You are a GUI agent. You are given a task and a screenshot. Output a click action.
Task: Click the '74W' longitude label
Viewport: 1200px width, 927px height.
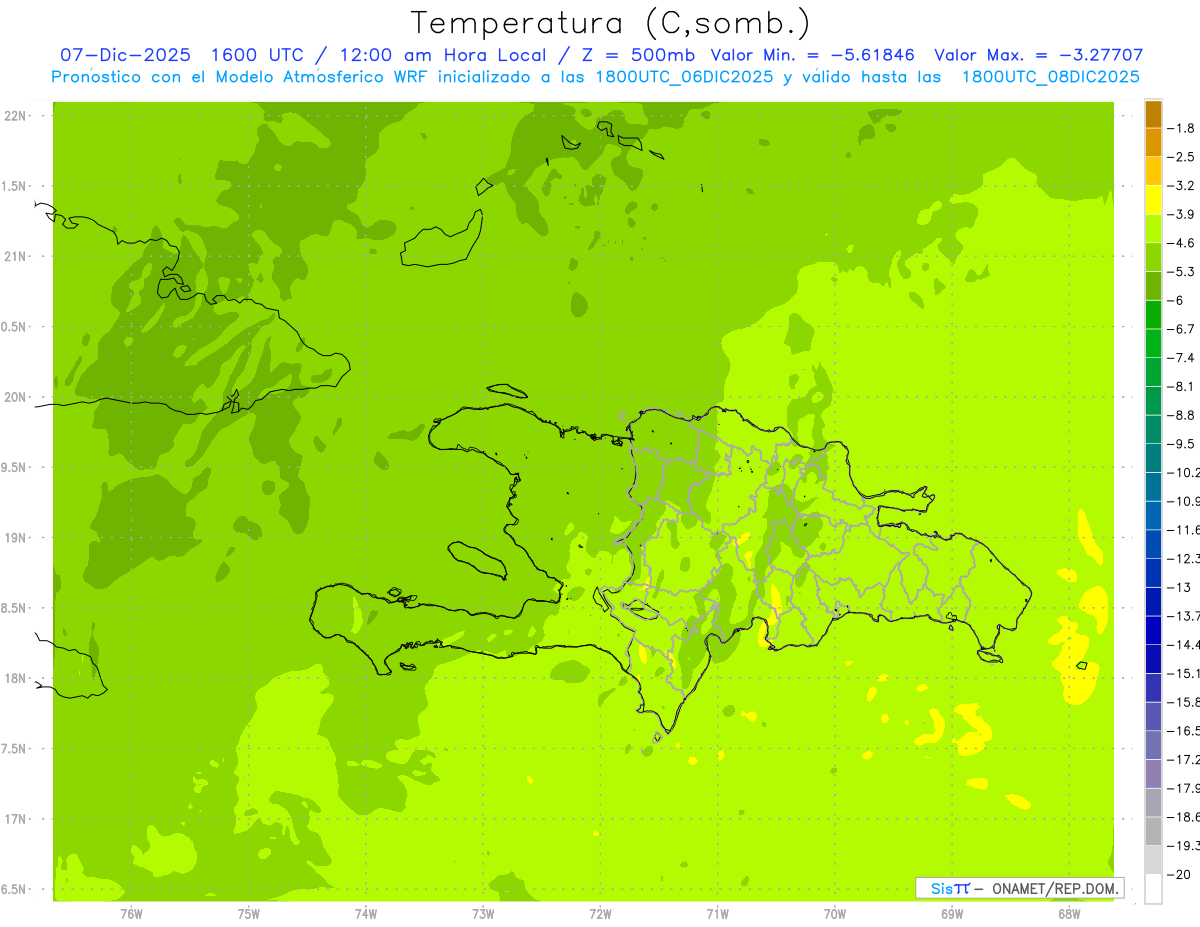(365, 914)
